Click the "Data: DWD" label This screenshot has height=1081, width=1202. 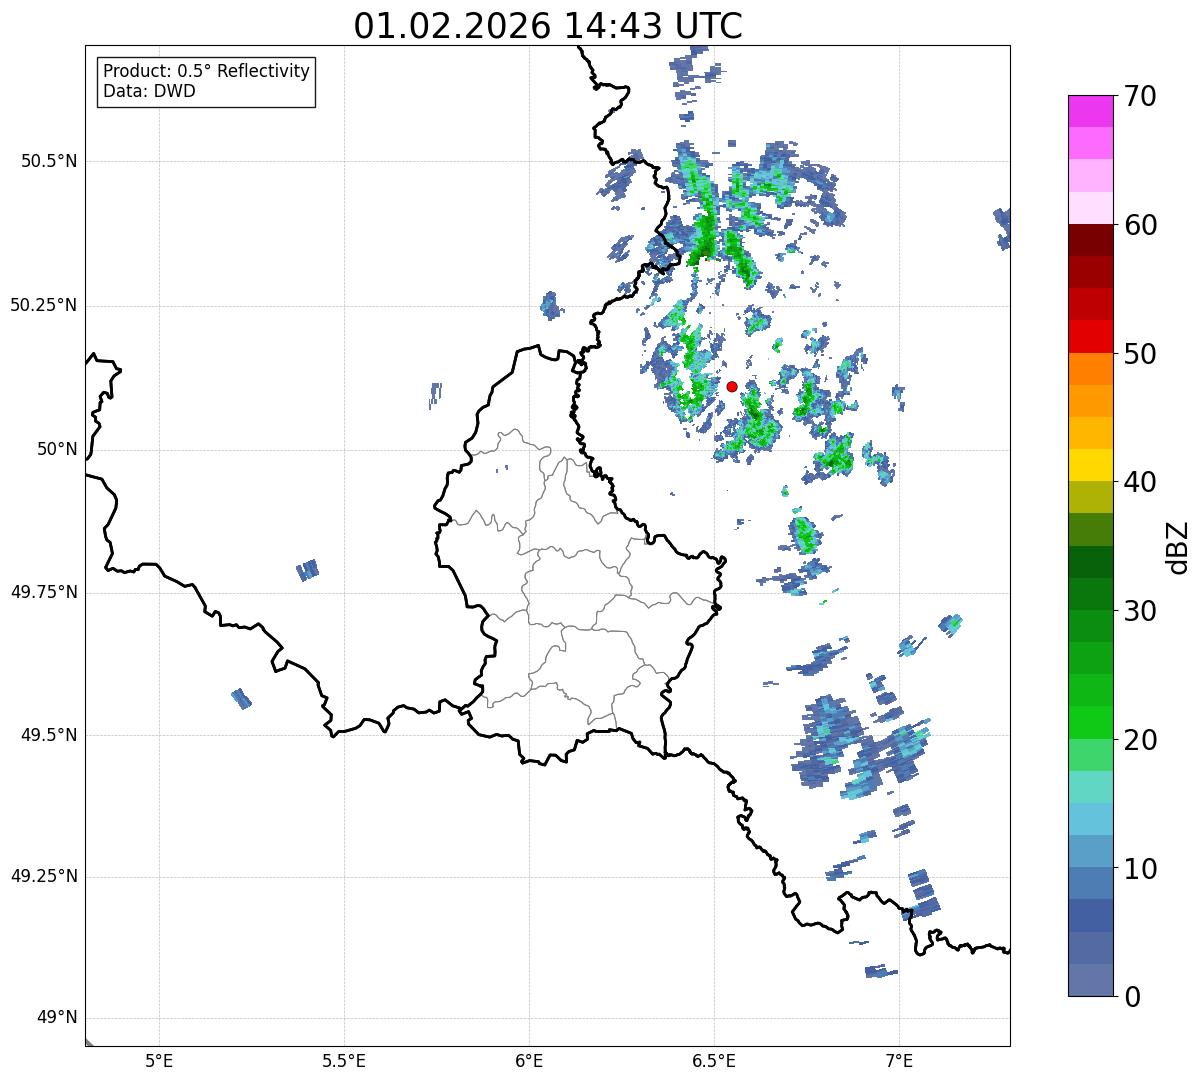click(x=150, y=91)
